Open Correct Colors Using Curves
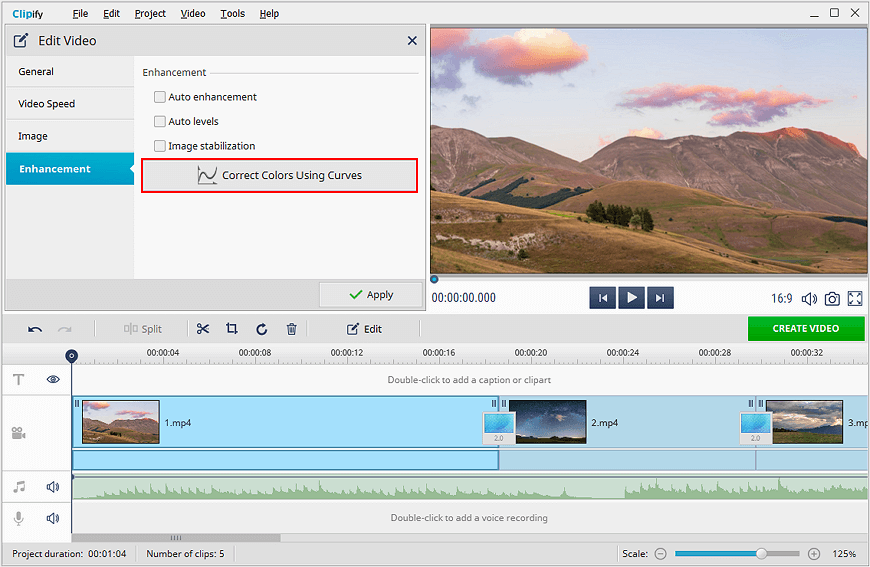The image size is (870, 567). [280, 175]
